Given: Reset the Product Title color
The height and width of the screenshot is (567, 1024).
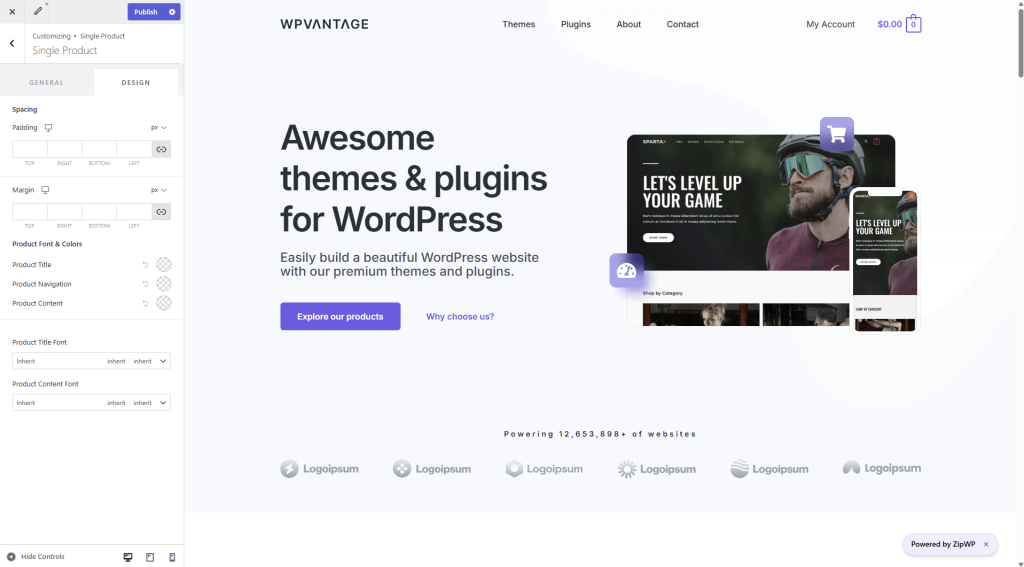Looking at the screenshot, I should click(145, 265).
